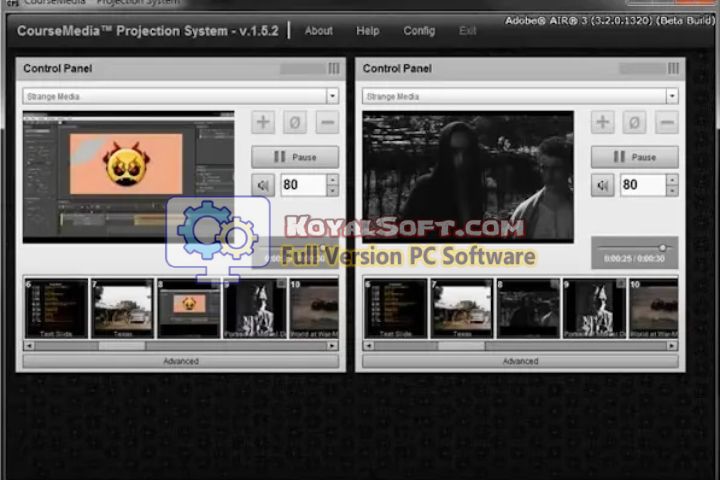Open the left Strange Media dropdown

coord(333,96)
